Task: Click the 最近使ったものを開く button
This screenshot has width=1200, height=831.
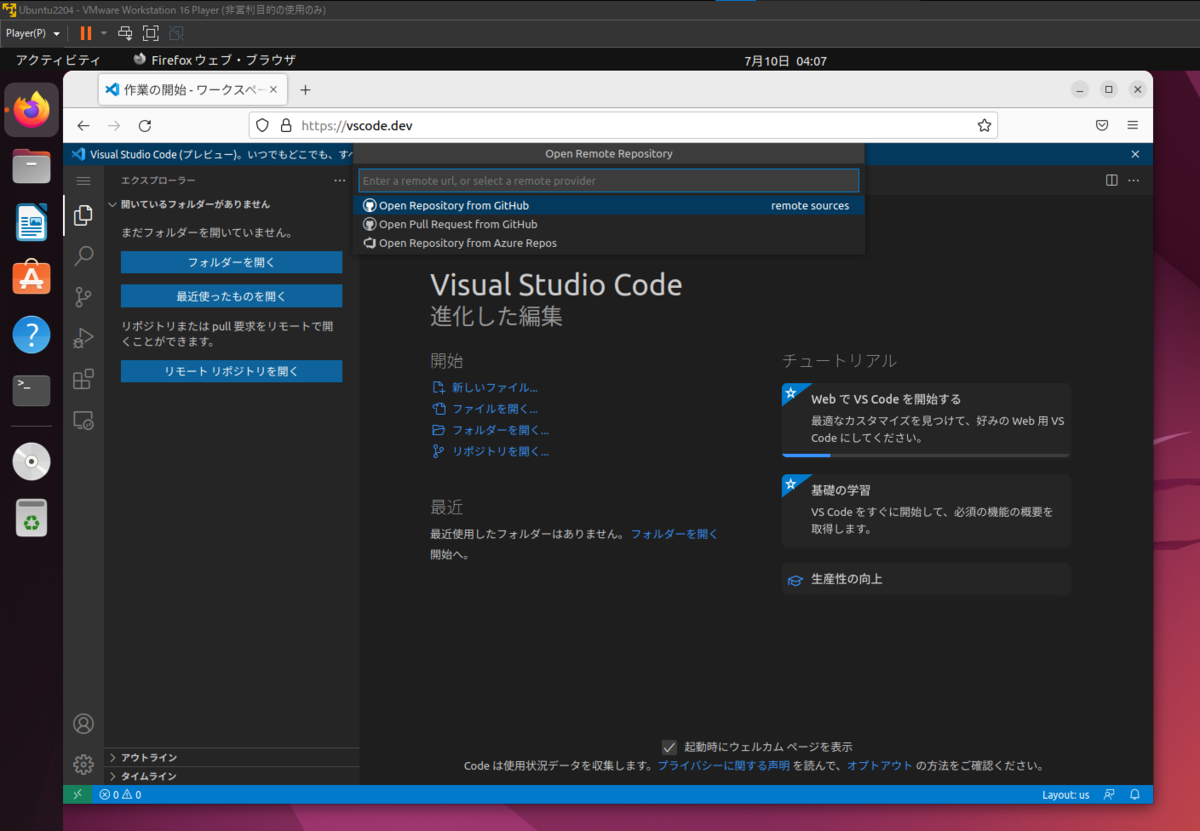Action: tap(231, 296)
